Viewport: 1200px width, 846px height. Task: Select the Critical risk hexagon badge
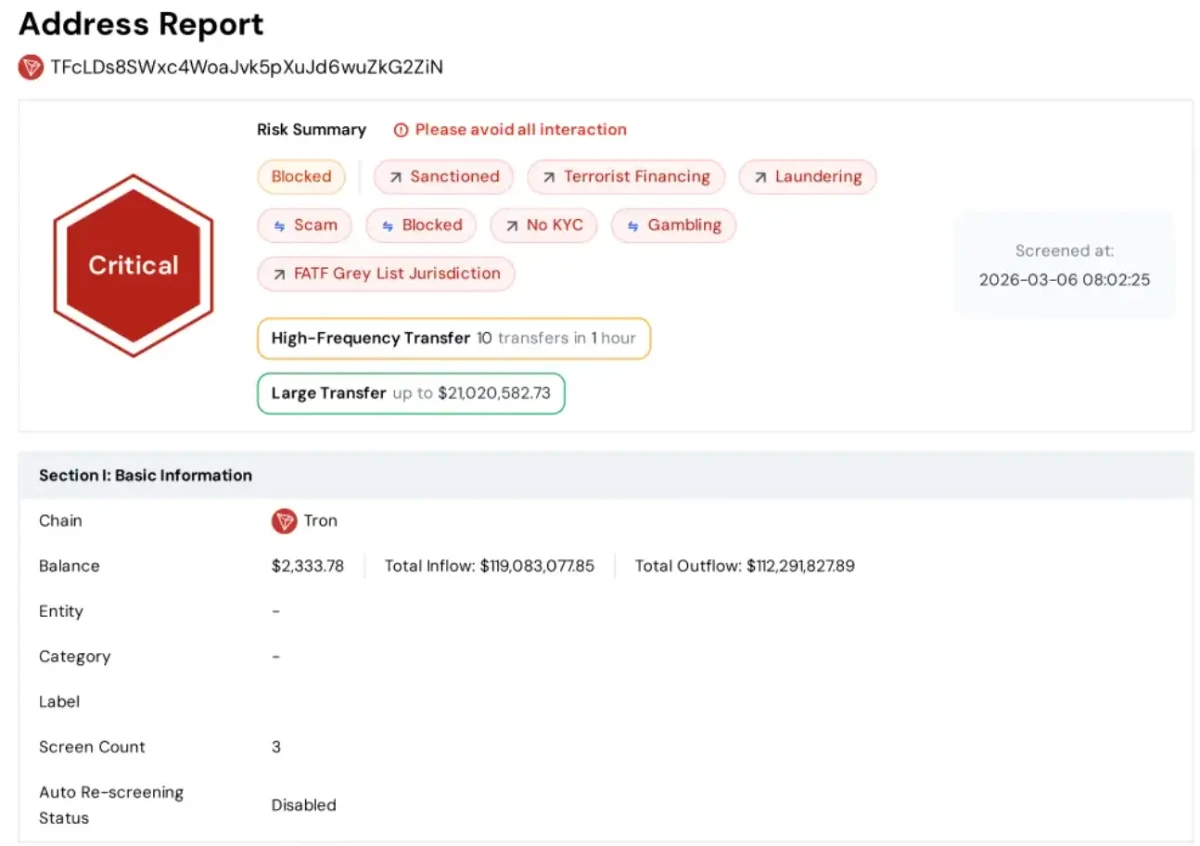[x=133, y=264]
